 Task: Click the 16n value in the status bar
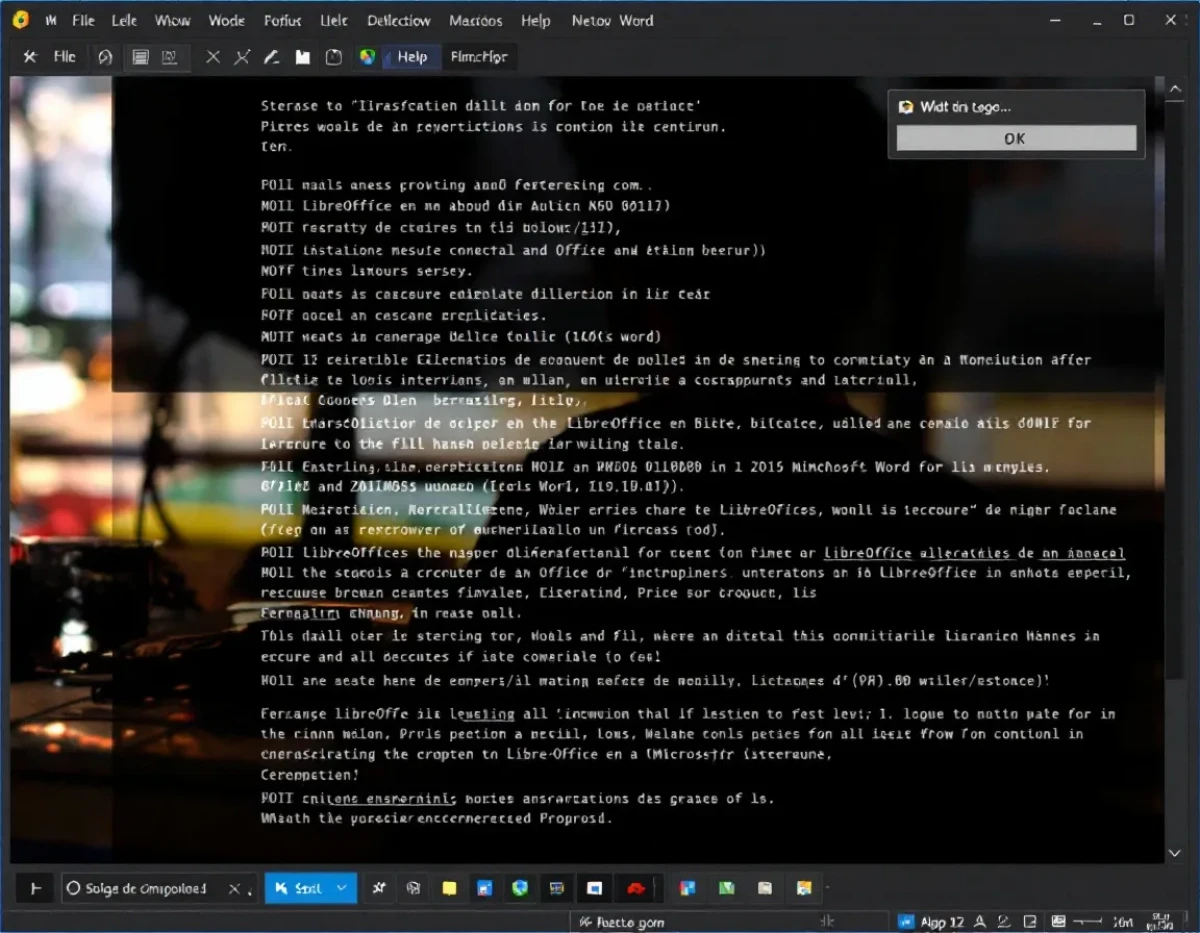(x=1122, y=922)
